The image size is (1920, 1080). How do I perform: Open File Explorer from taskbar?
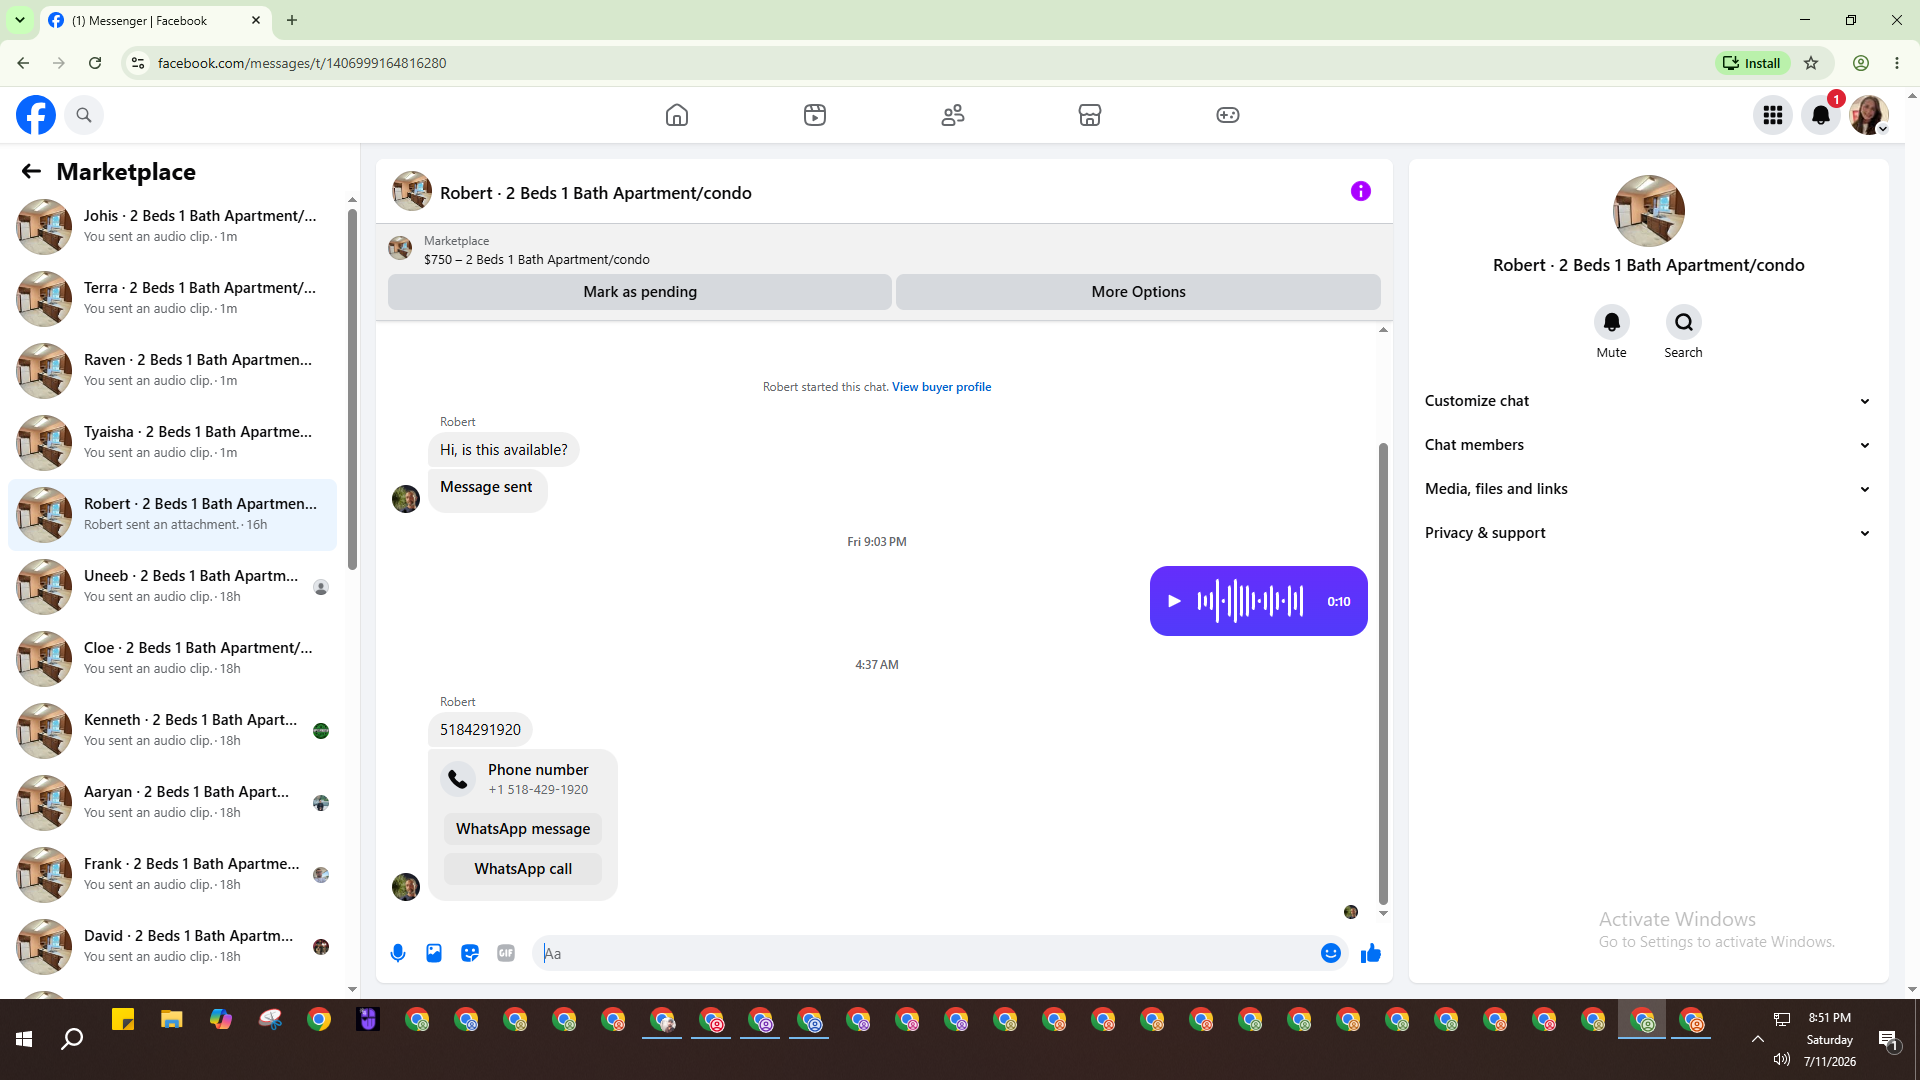[172, 1020]
